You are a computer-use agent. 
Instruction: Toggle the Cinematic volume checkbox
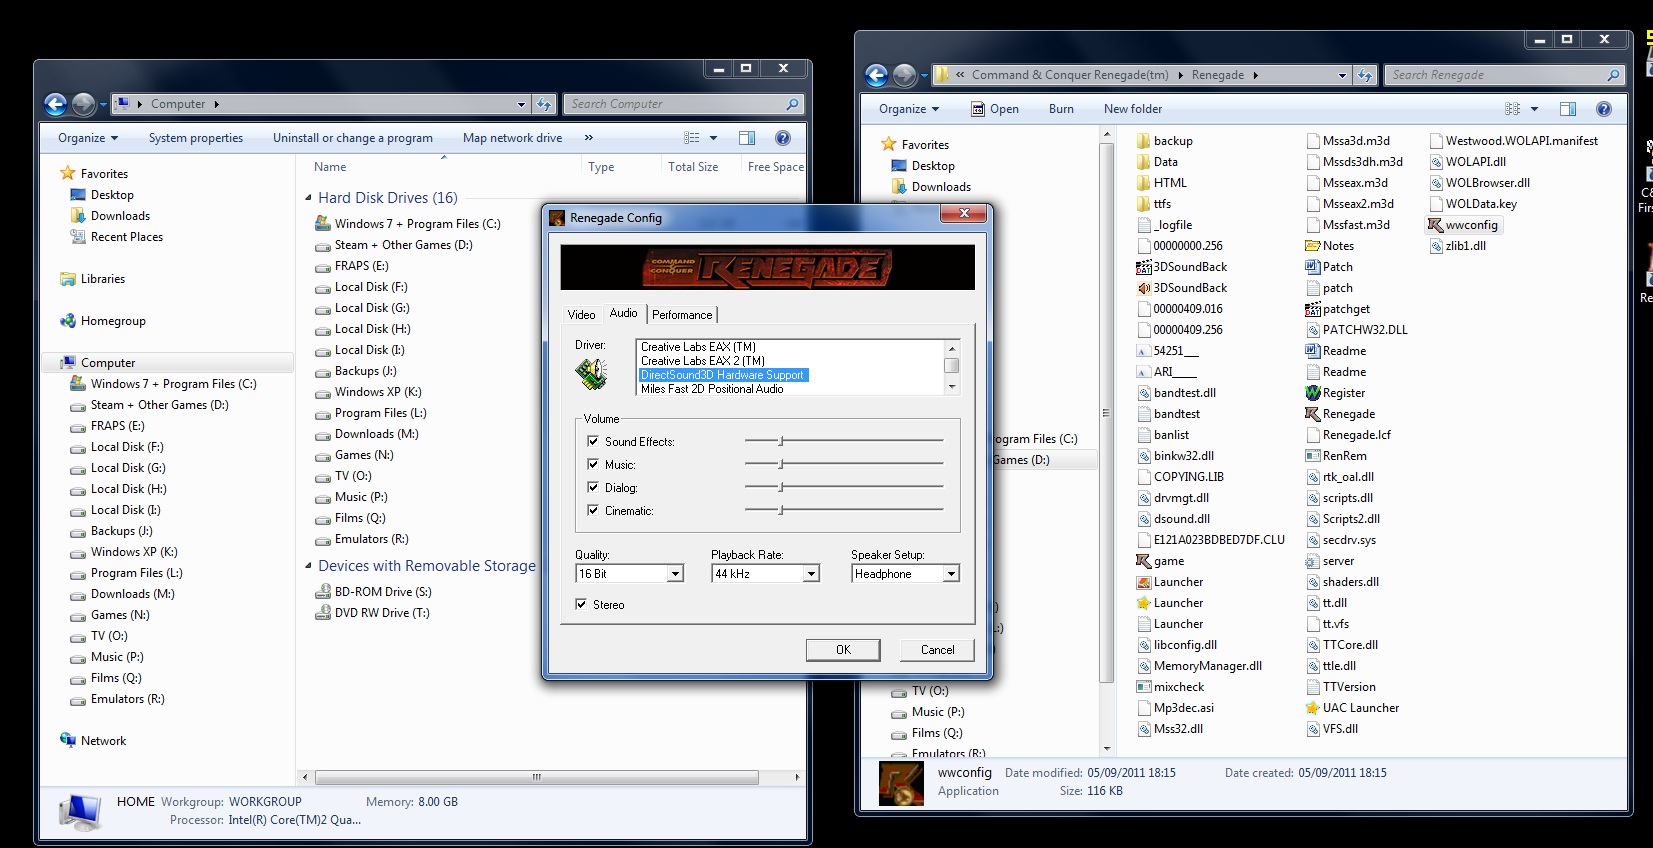[x=593, y=510]
